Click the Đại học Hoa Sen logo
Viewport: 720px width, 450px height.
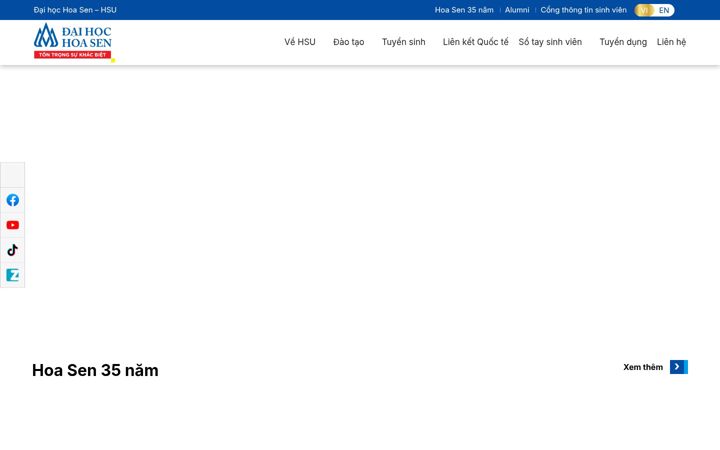(x=73, y=41)
